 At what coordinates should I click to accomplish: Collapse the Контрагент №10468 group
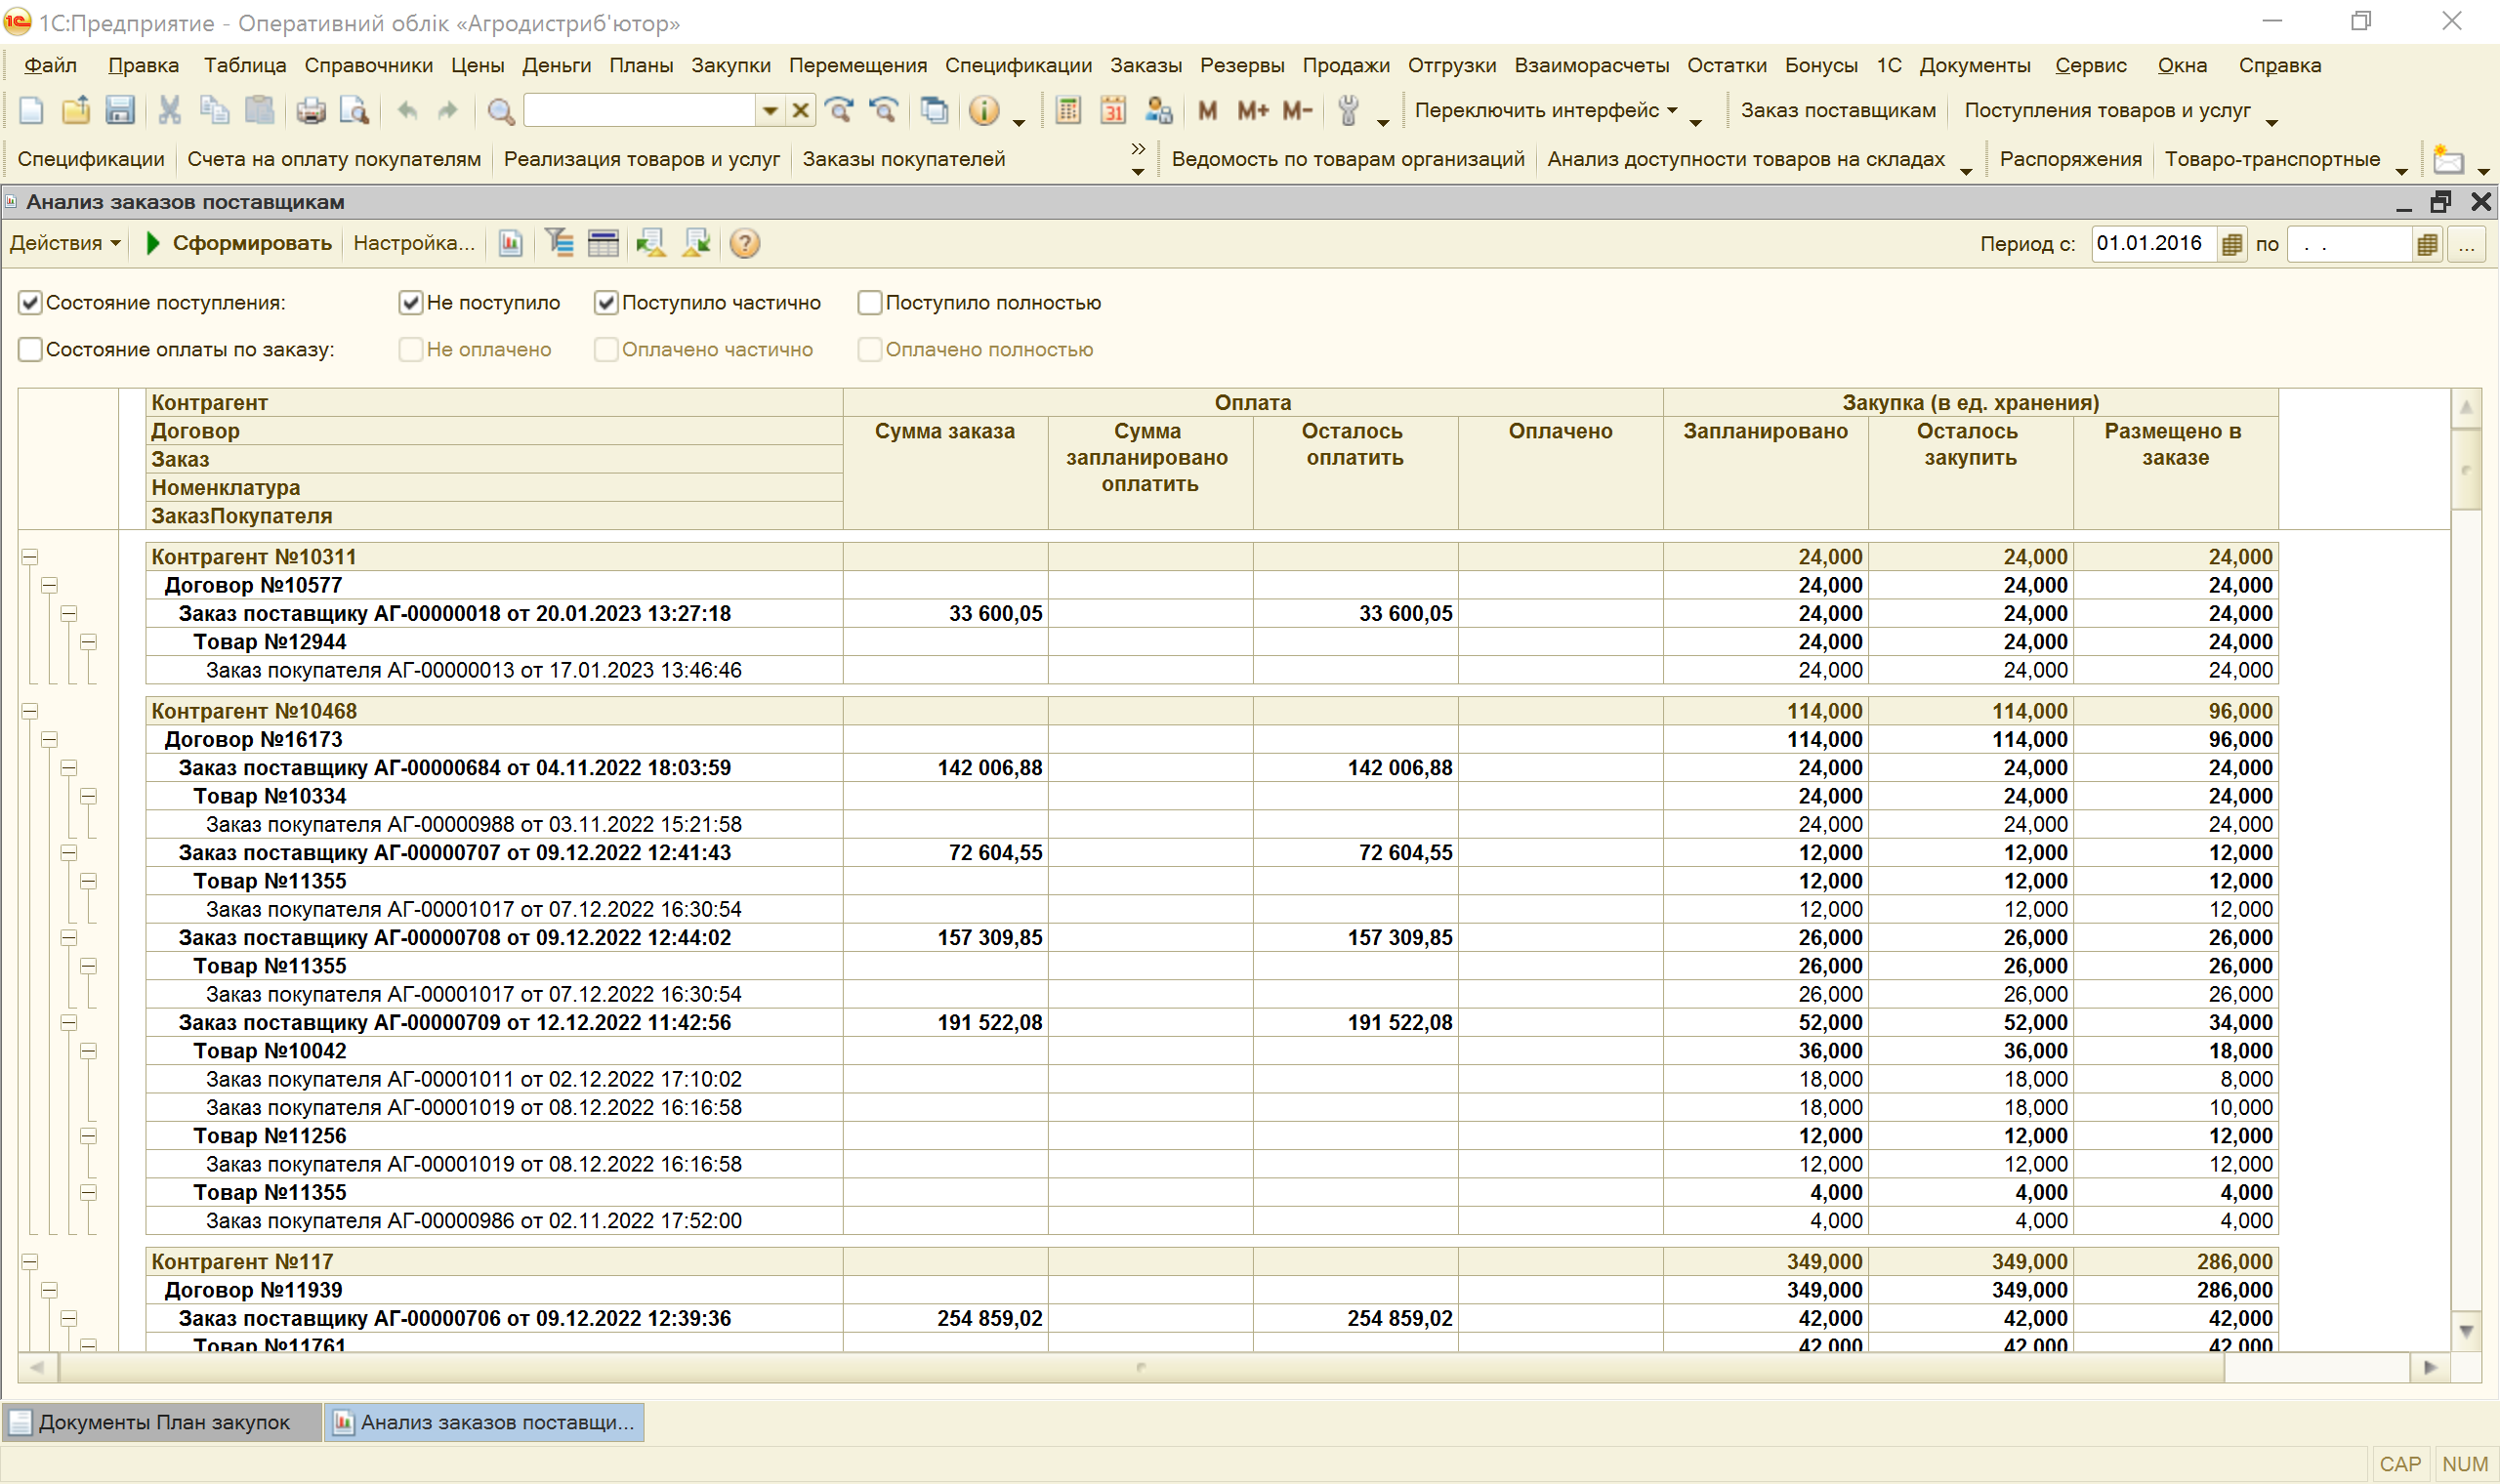30,712
